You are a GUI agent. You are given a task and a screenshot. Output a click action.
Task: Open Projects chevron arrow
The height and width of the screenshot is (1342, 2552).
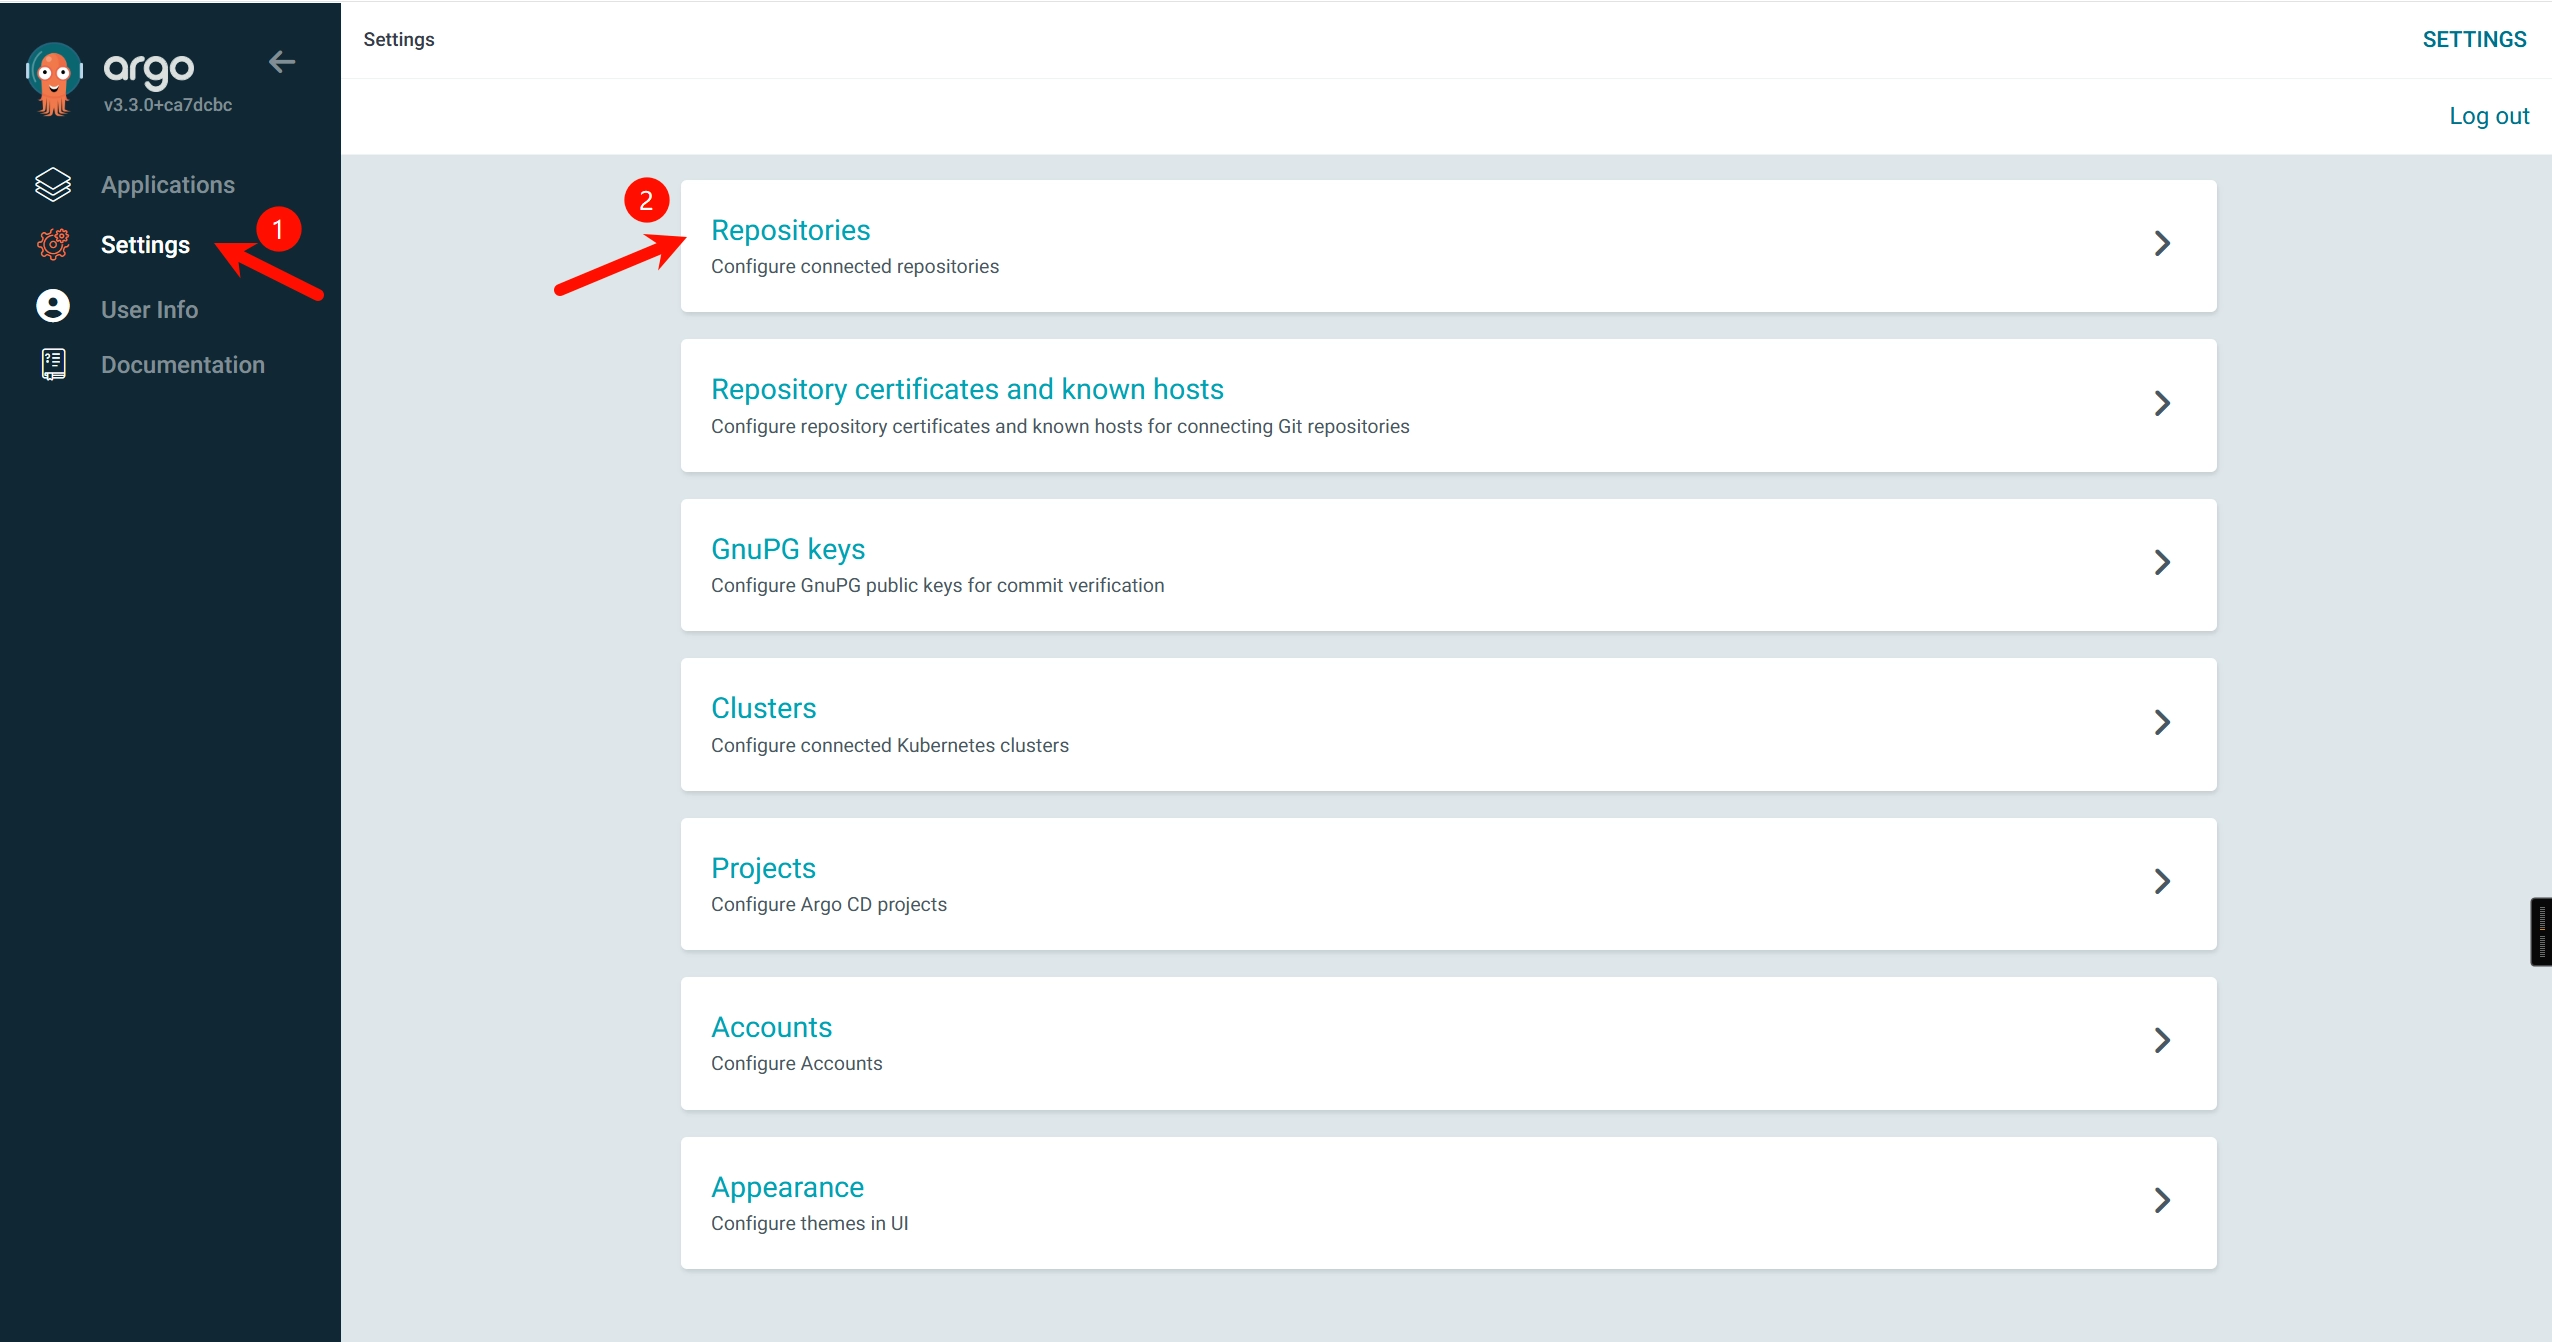click(2162, 882)
